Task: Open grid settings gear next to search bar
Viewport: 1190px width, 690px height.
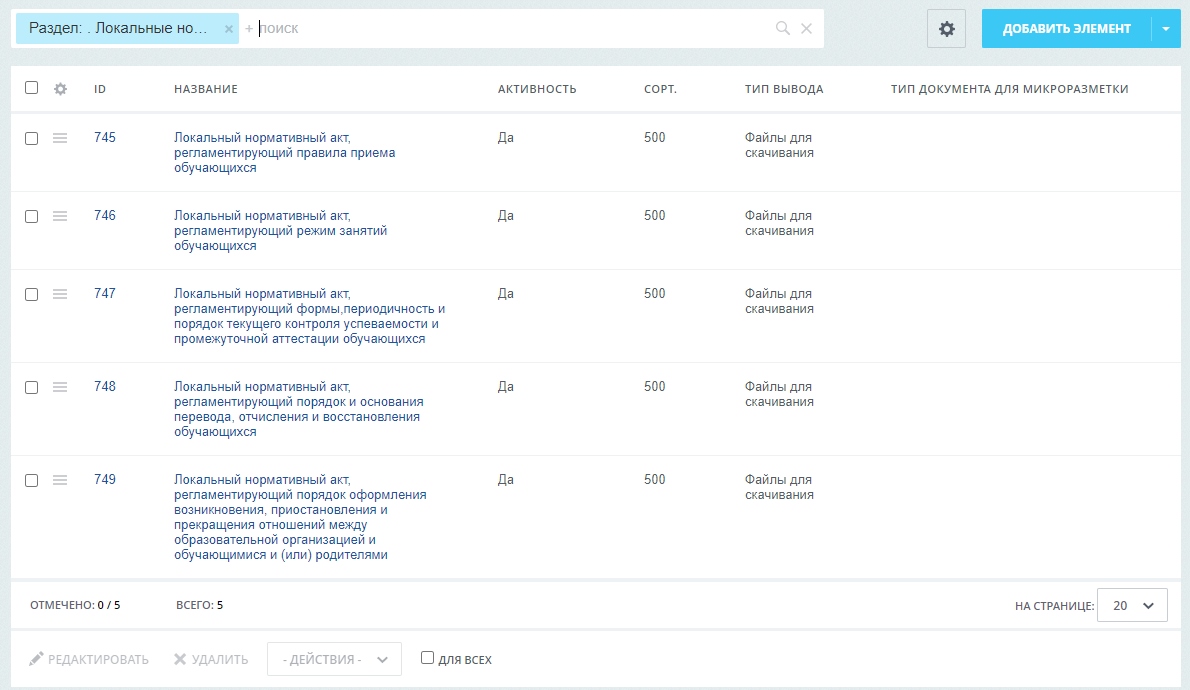Action: (x=946, y=29)
